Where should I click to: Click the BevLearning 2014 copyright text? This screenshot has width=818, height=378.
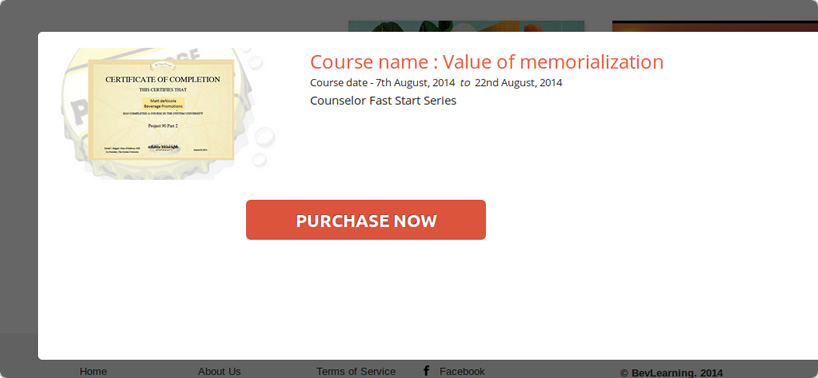[x=671, y=373]
